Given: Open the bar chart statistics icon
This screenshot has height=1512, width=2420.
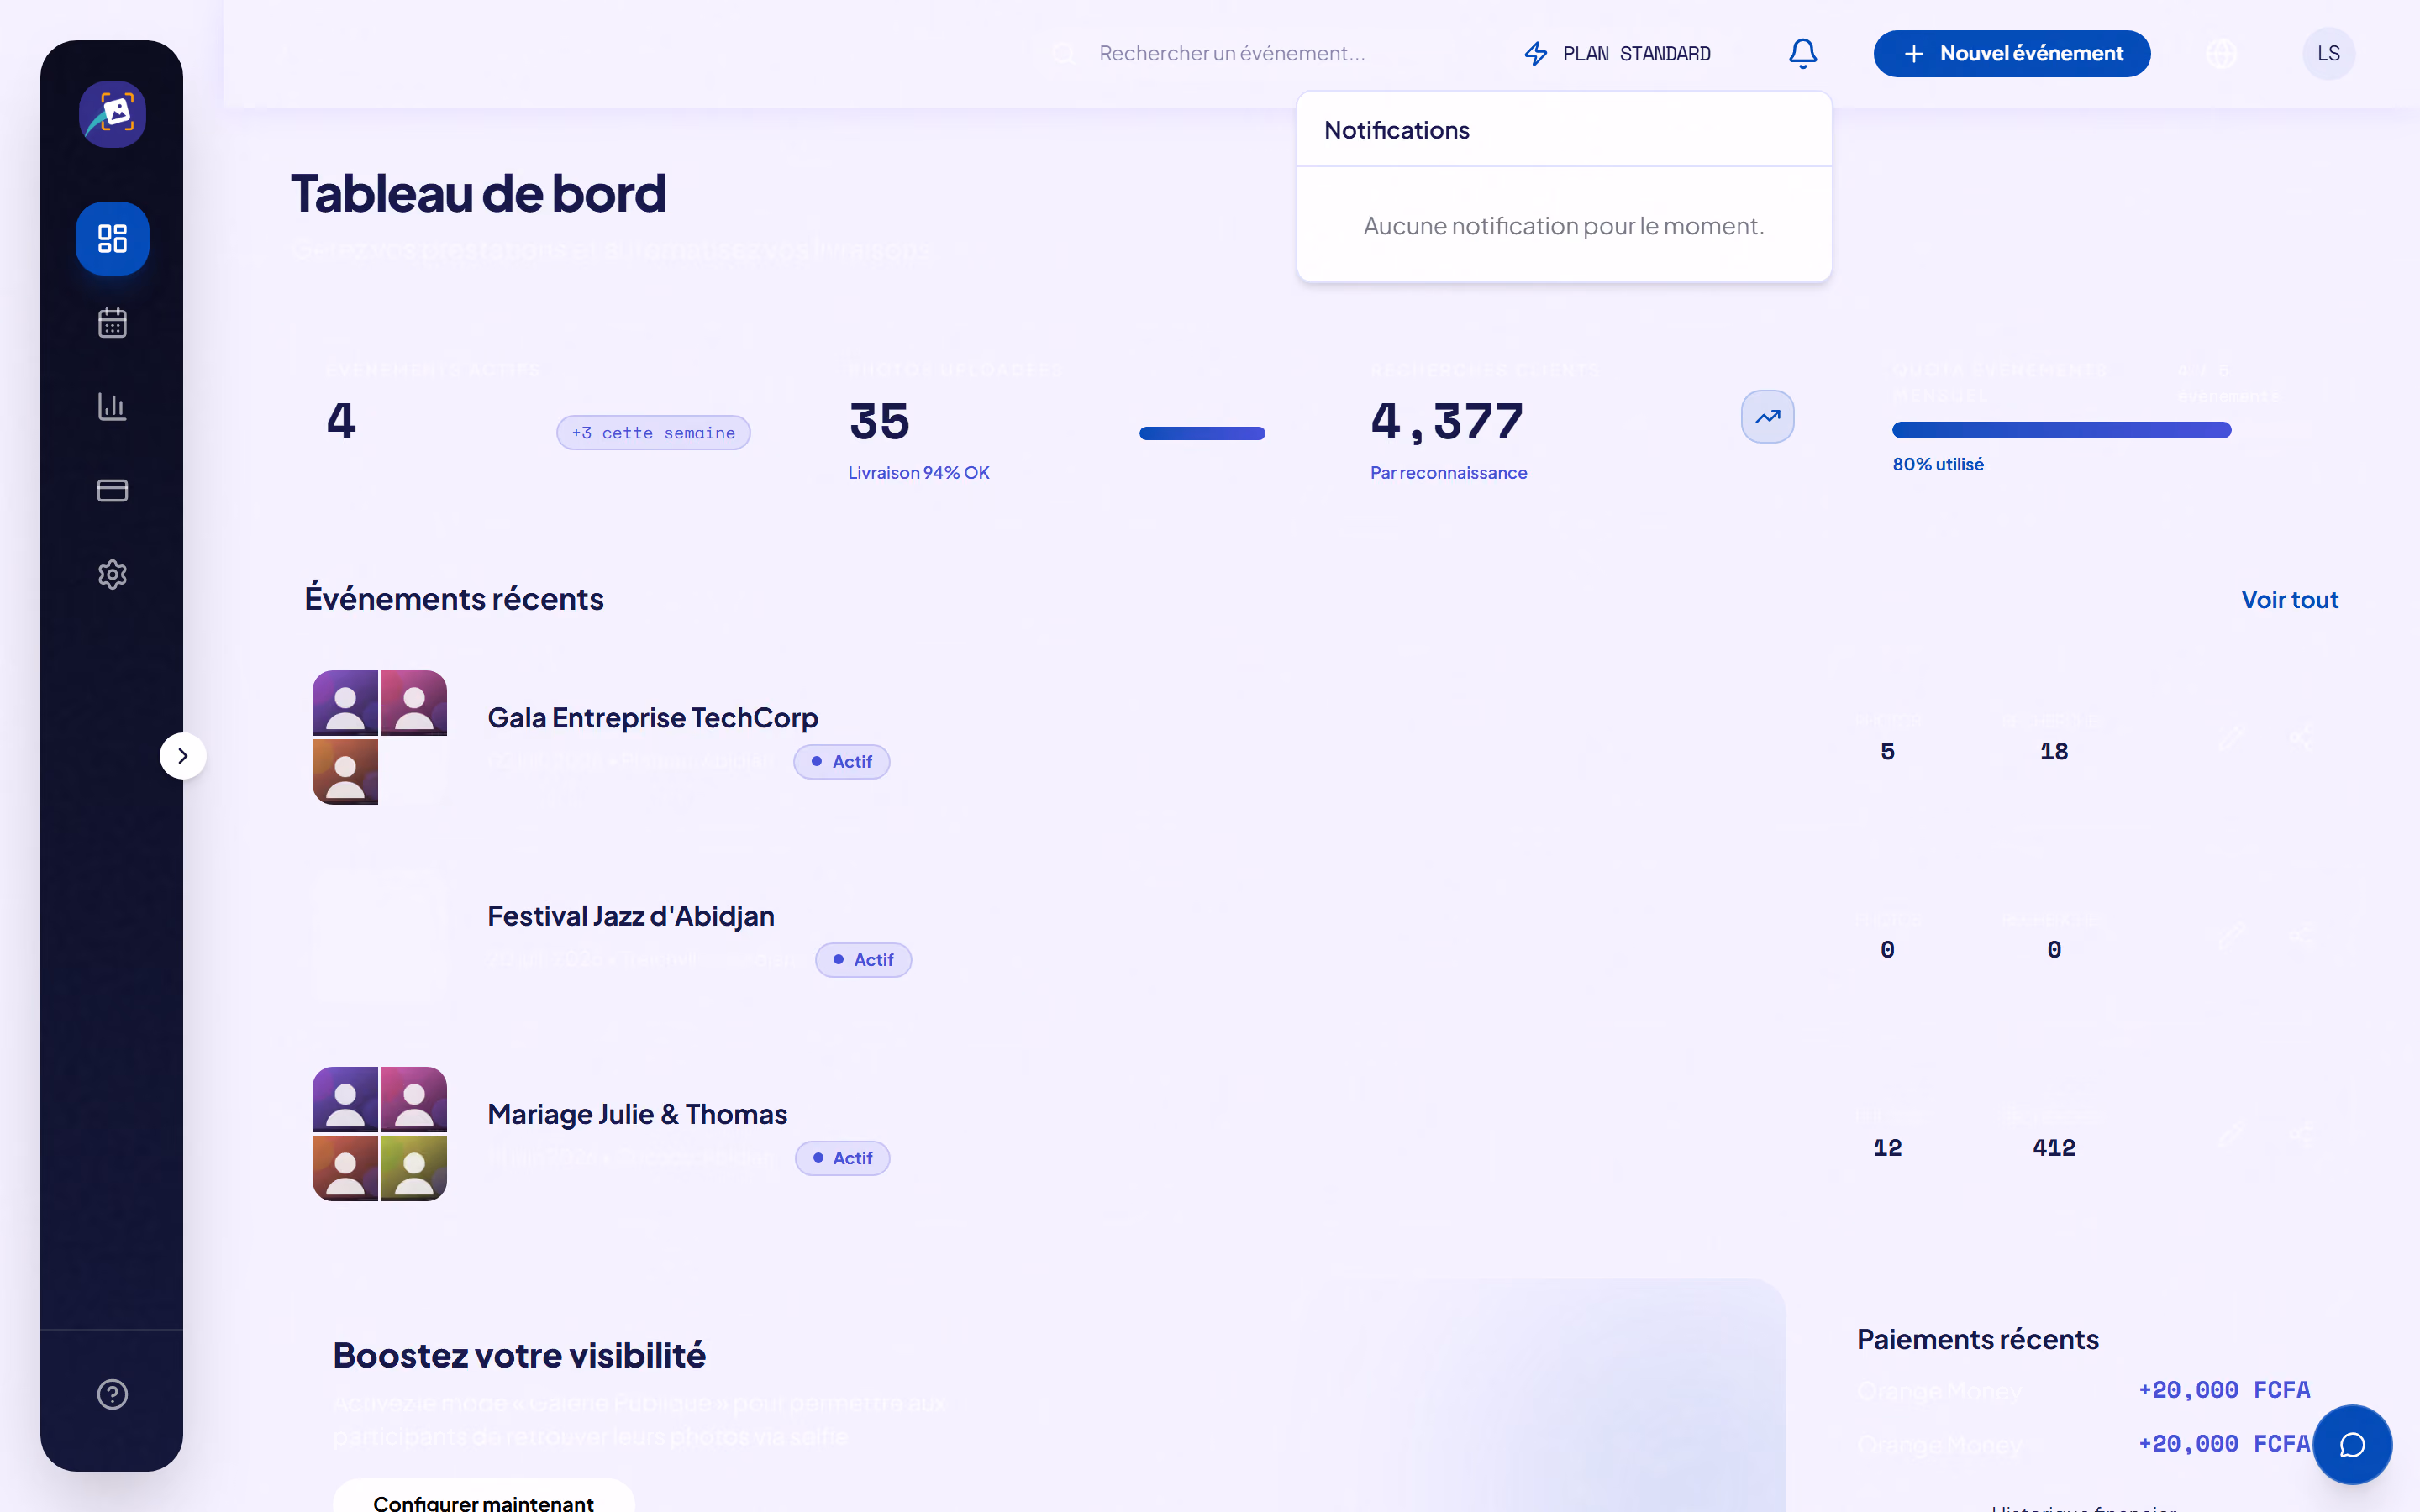Looking at the screenshot, I should pyautogui.click(x=112, y=406).
